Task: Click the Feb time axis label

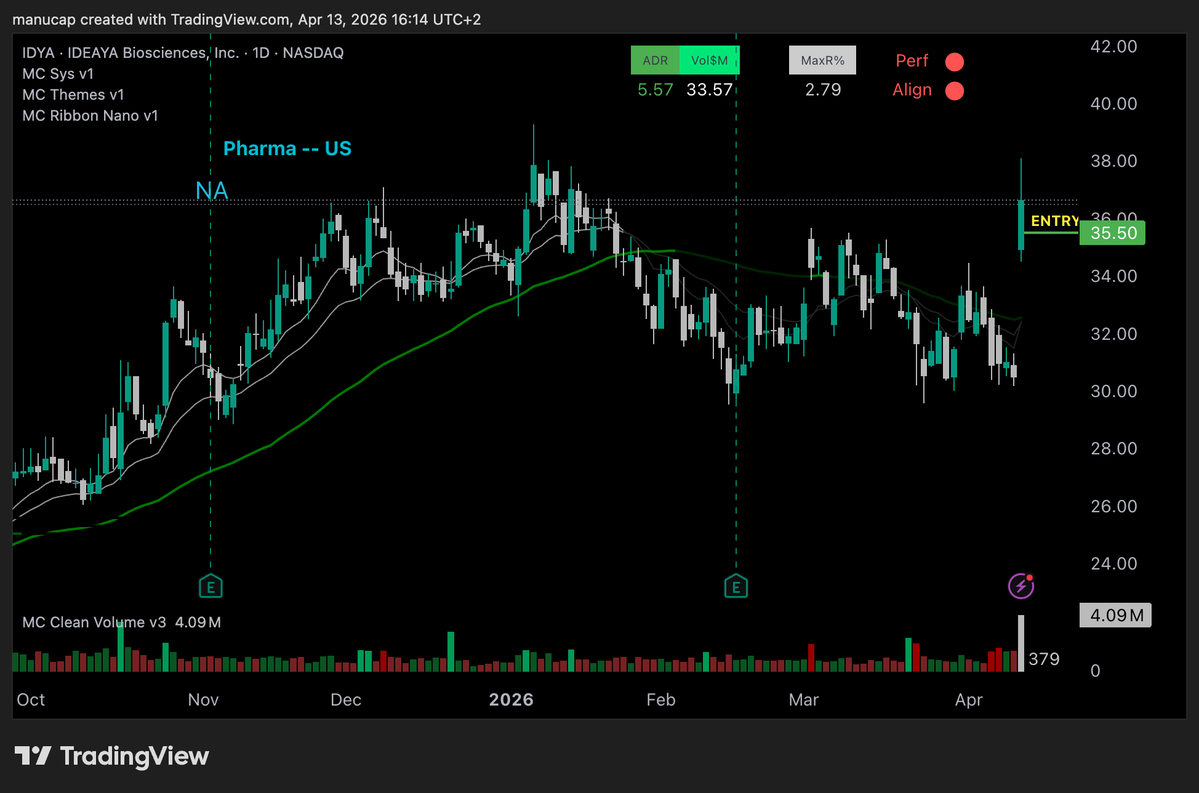Action: point(661,700)
